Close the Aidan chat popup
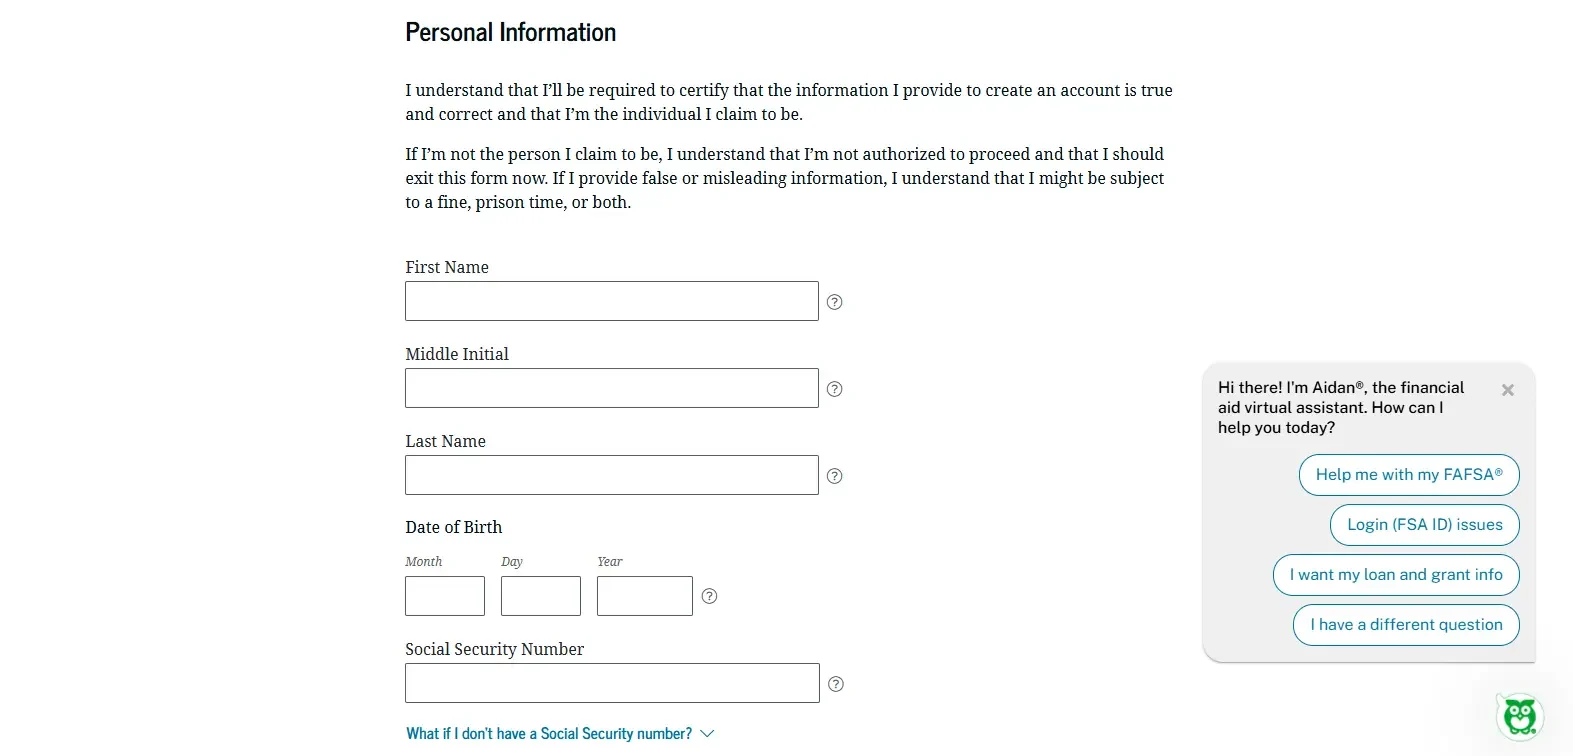Viewport: 1573px width, 756px height. click(1508, 390)
